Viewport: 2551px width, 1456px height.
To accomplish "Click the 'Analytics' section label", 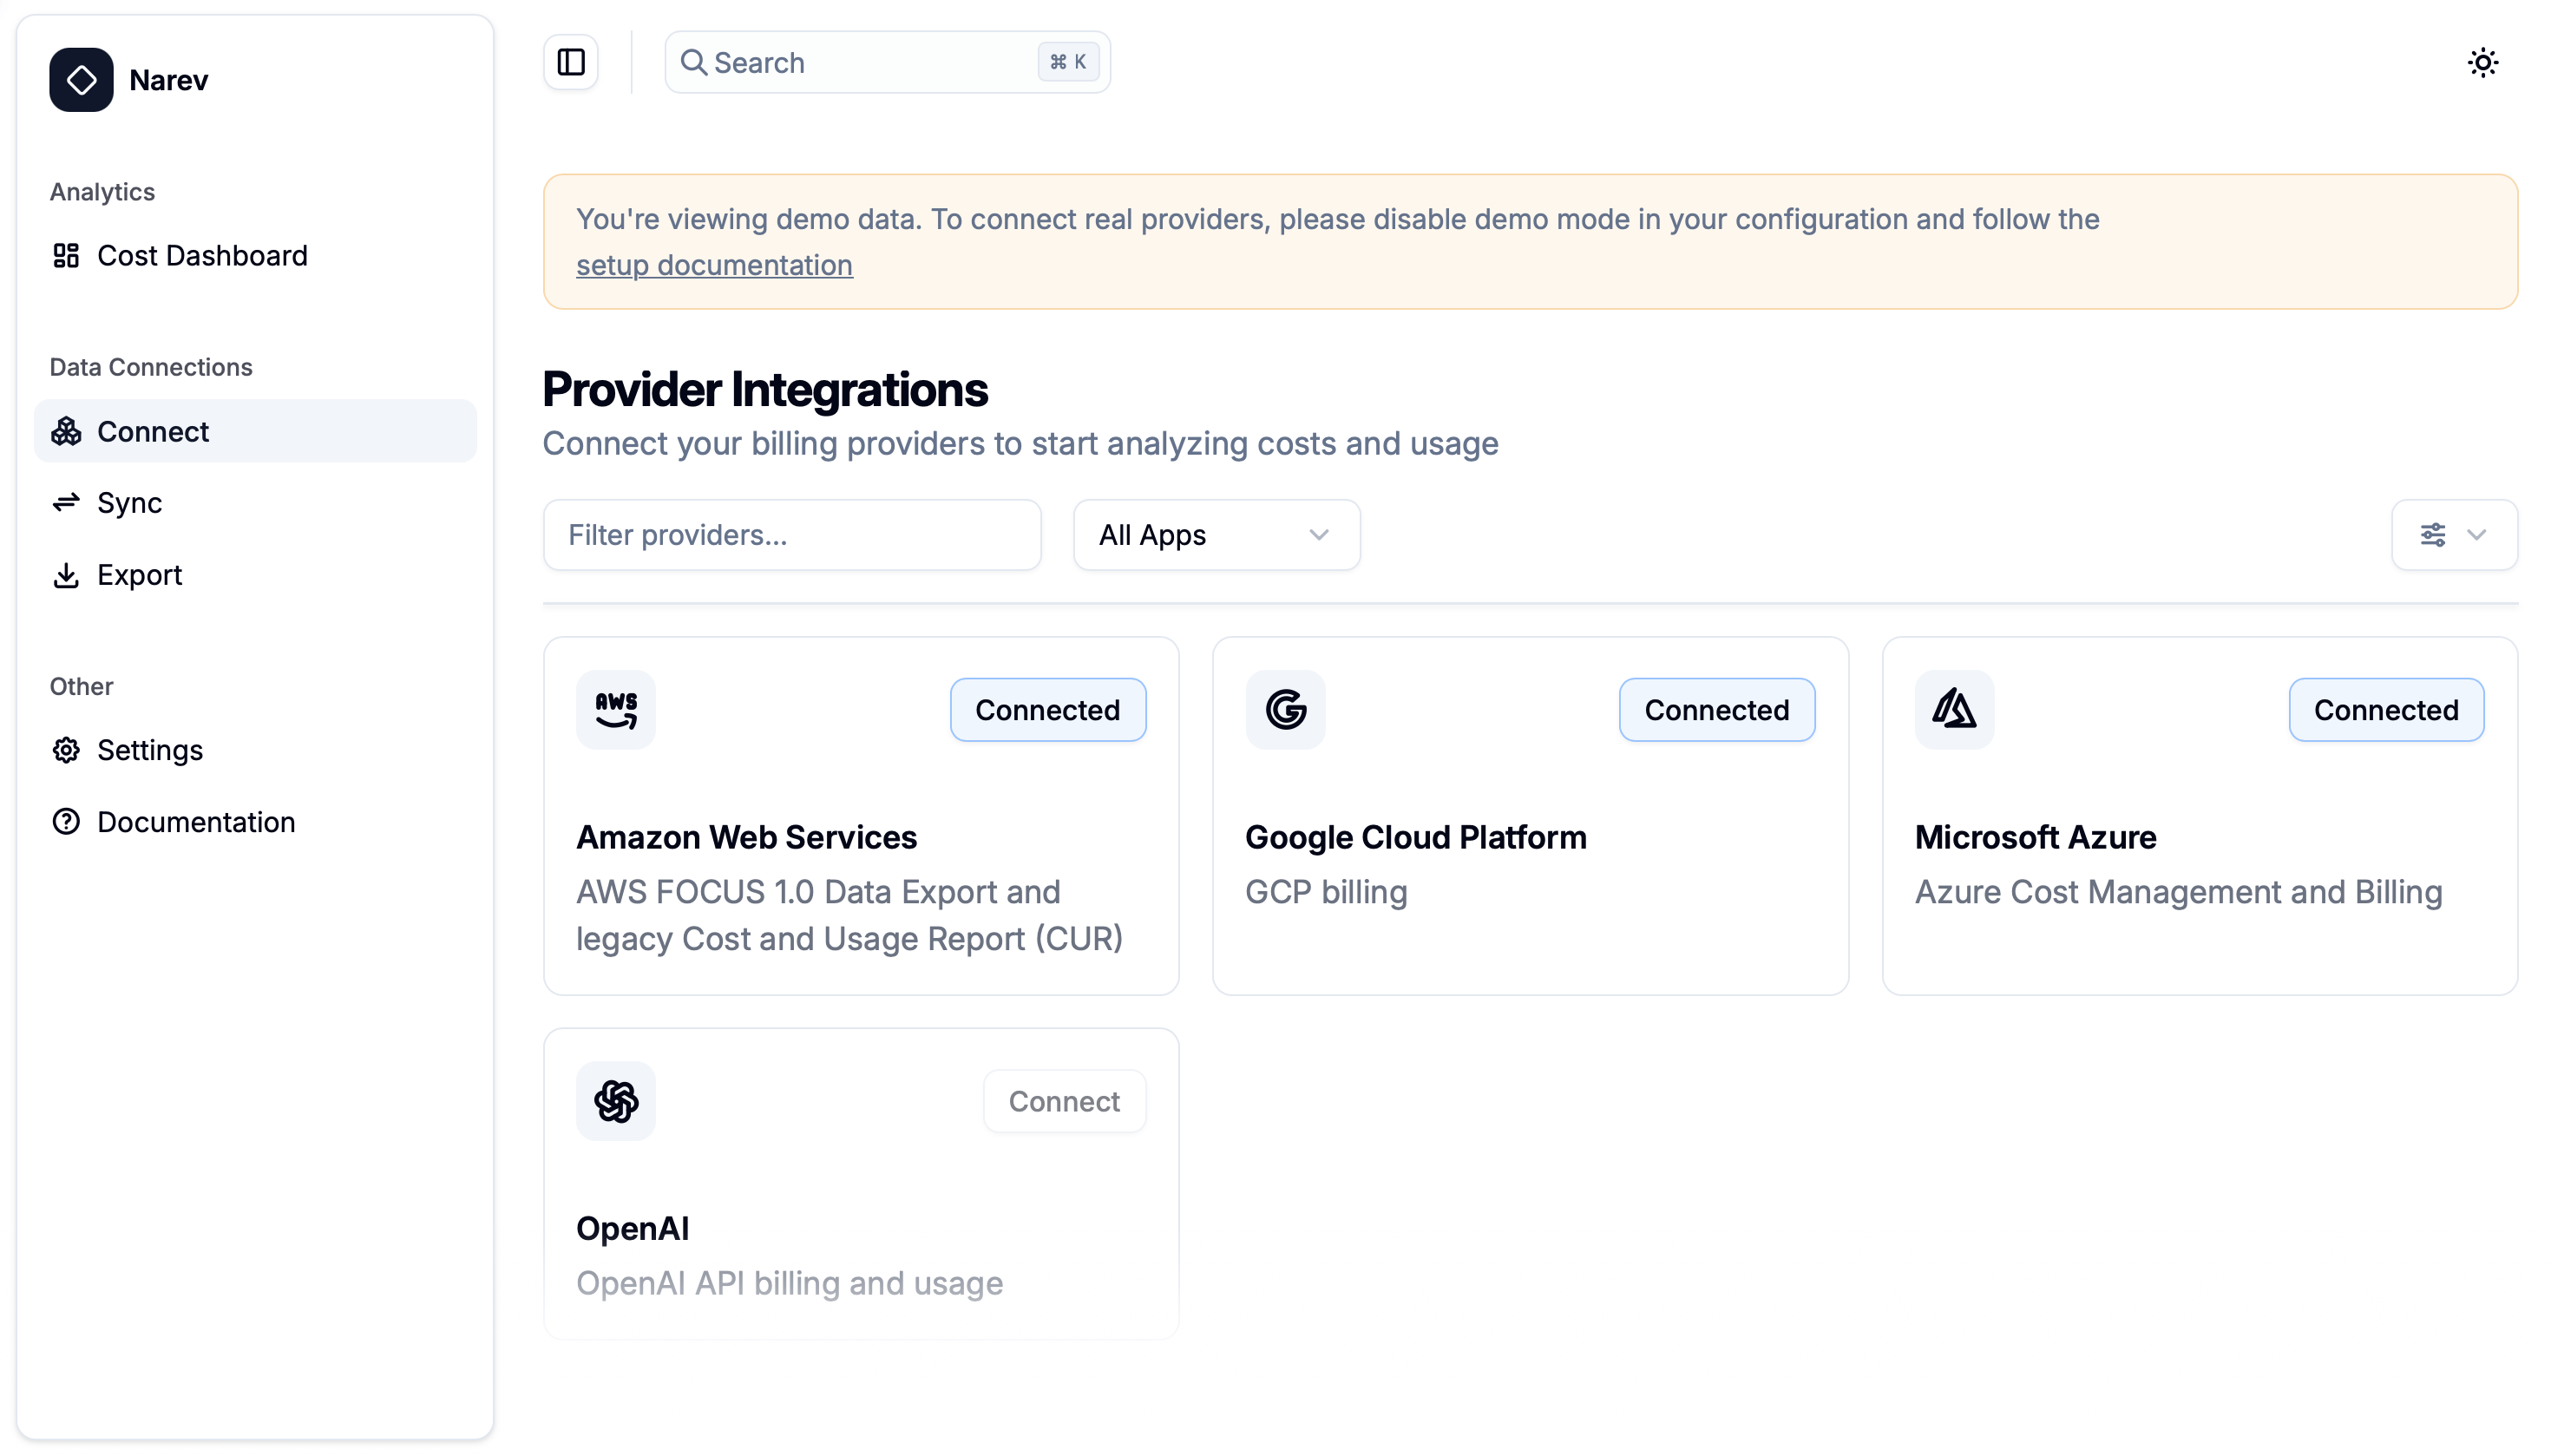I will [x=102, y=192].
